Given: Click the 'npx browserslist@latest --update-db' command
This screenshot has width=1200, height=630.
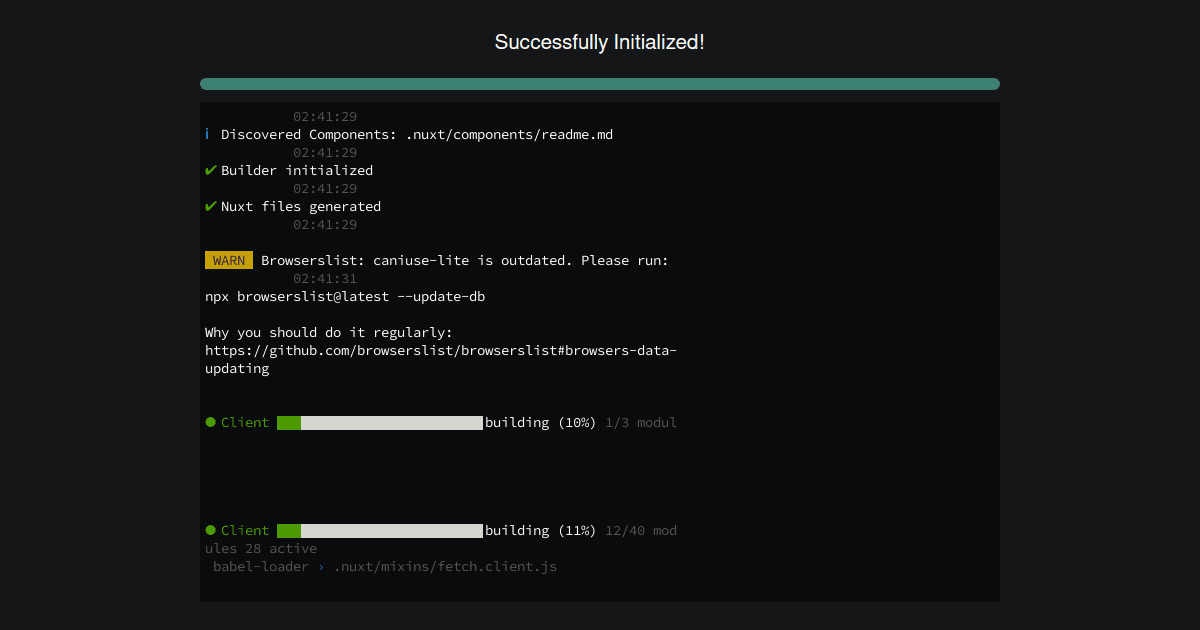Looking at the screenshot, I should click(x=345, y=297).
